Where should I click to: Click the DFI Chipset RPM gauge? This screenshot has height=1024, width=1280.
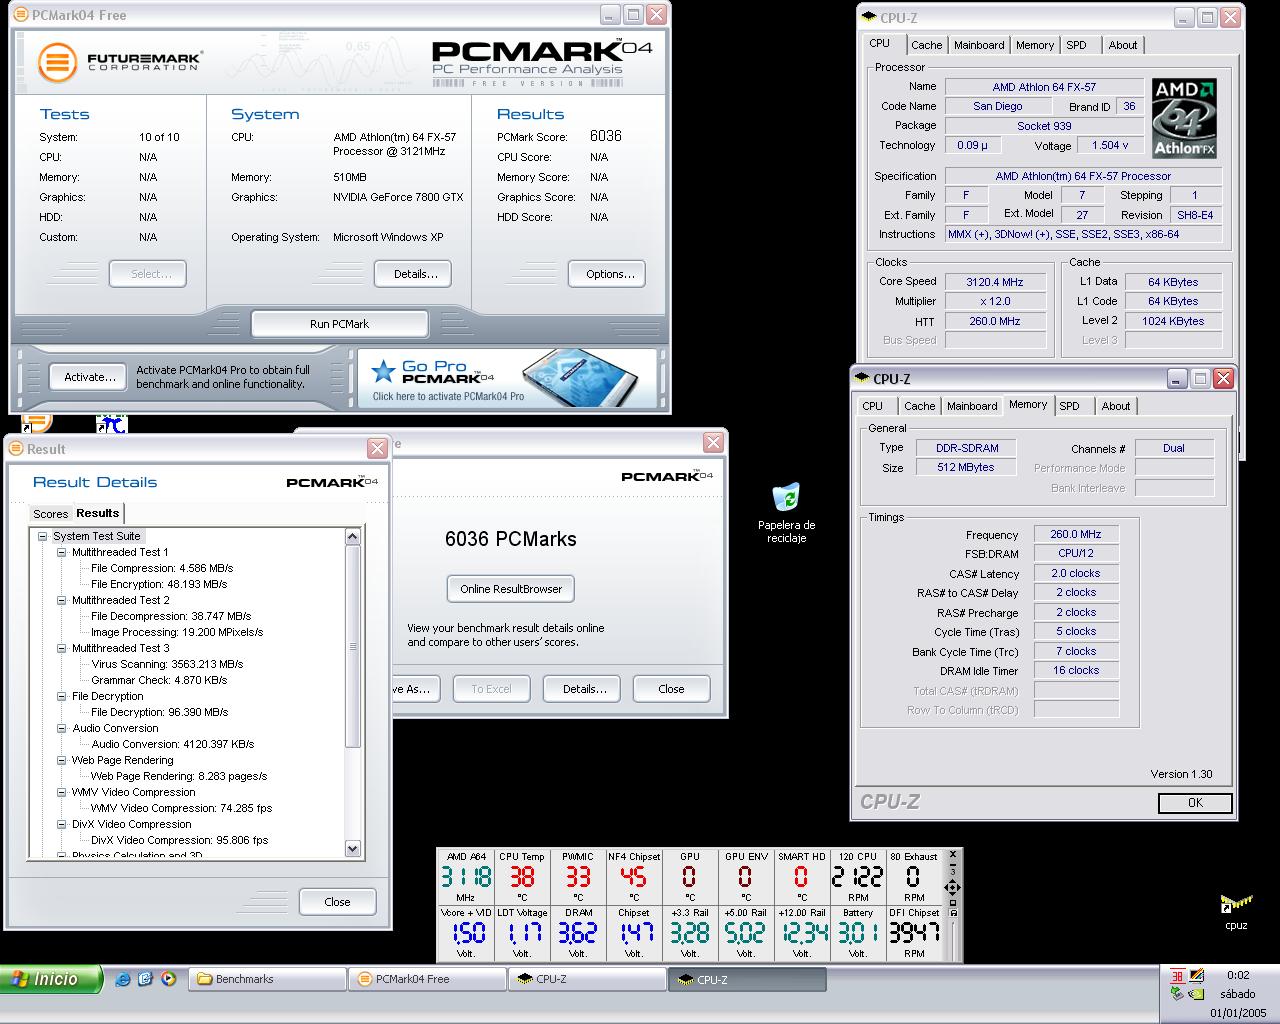point(914,933)
